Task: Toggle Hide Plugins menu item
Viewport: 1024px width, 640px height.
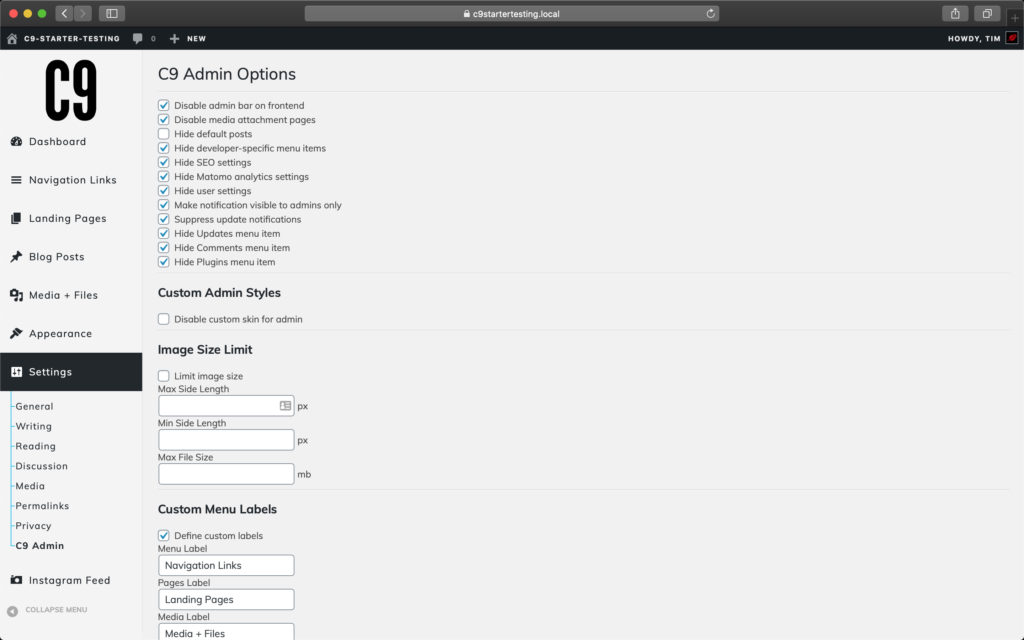Action: [163, 262]
